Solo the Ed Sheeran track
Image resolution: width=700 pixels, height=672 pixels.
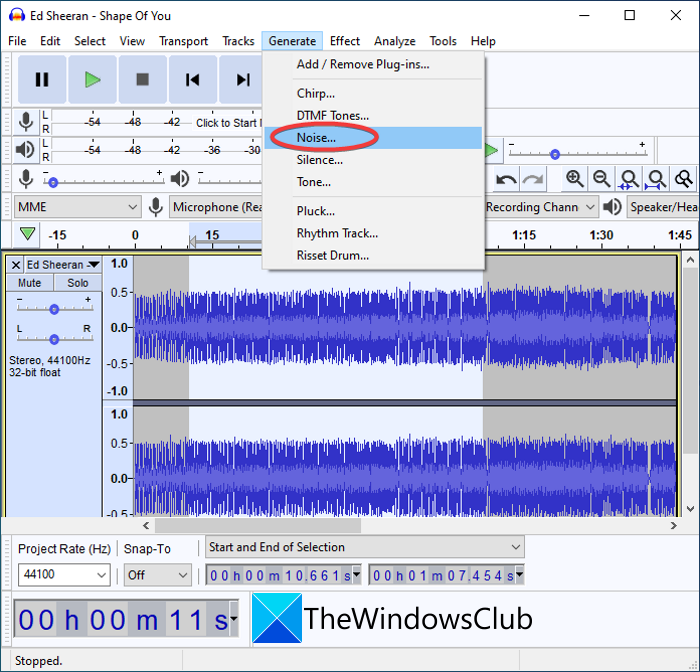click(78, 283)
